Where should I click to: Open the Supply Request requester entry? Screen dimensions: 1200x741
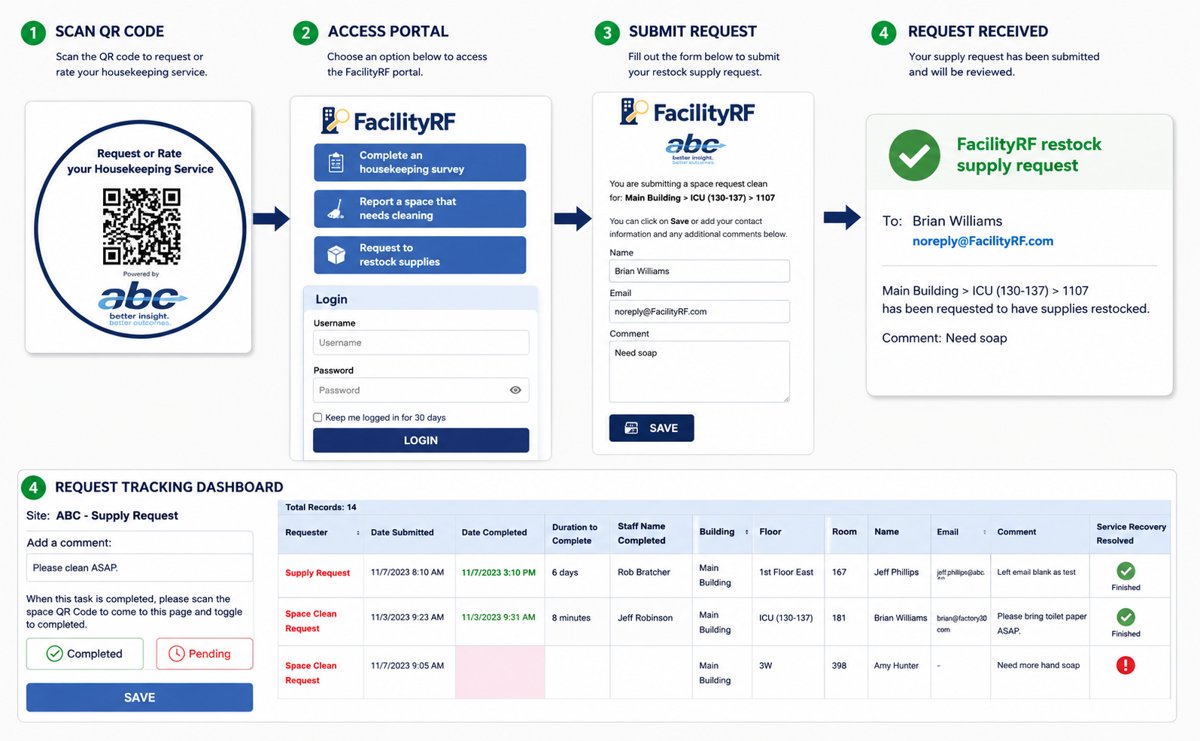pos(318,573)
